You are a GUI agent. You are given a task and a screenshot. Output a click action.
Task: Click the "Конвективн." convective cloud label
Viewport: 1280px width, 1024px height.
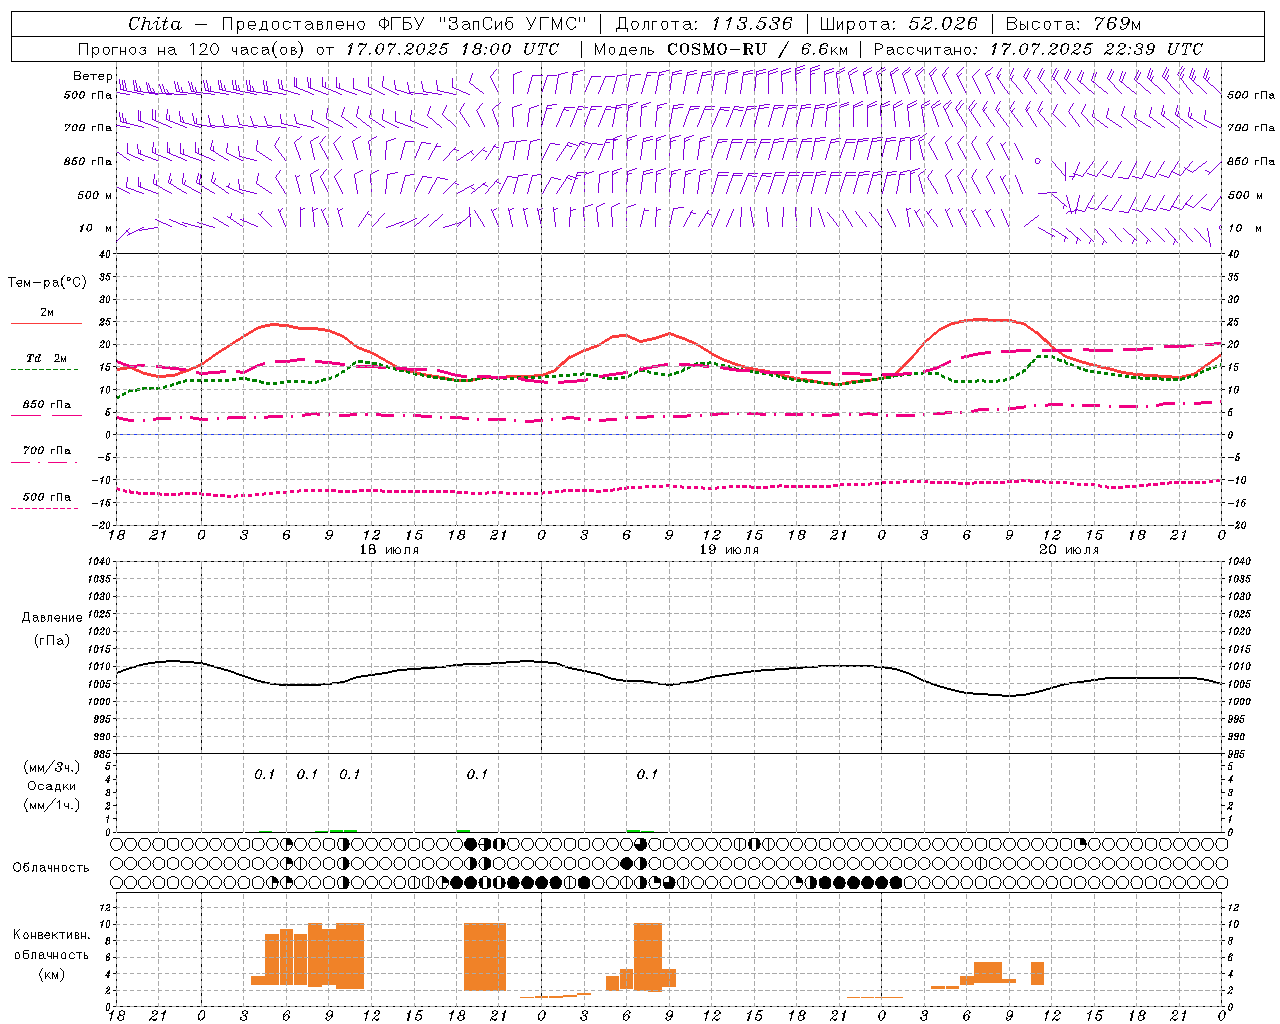pos(51,935)
